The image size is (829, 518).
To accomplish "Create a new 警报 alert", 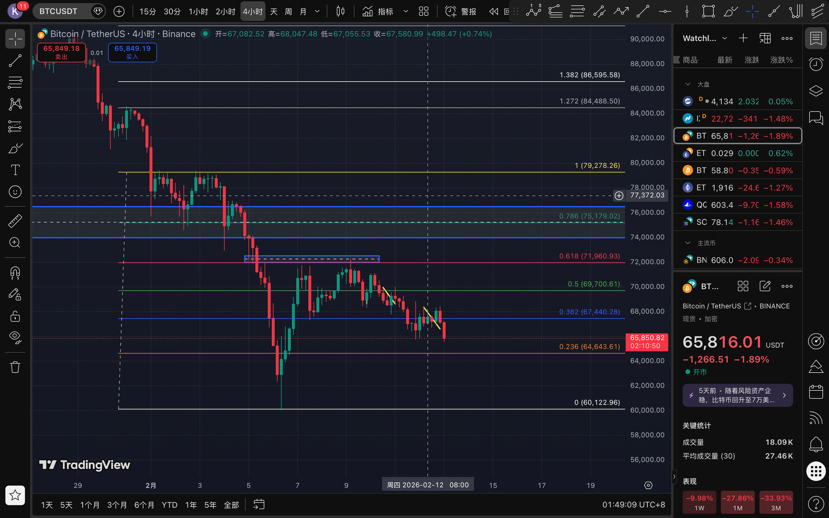I will [x=460, y=11].
